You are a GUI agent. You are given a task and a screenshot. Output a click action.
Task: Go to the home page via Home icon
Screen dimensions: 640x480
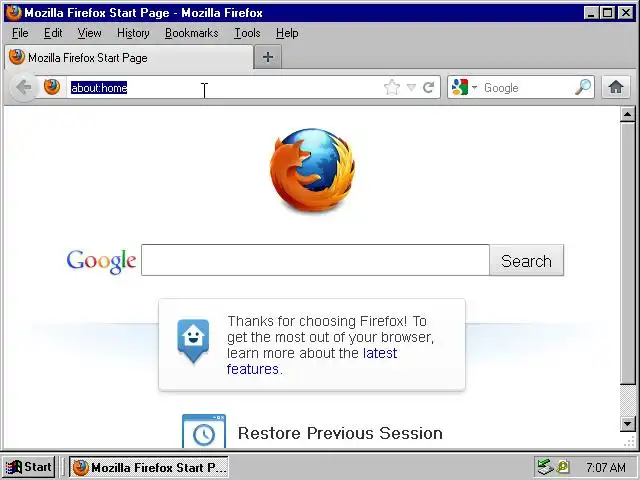[616, 87]
